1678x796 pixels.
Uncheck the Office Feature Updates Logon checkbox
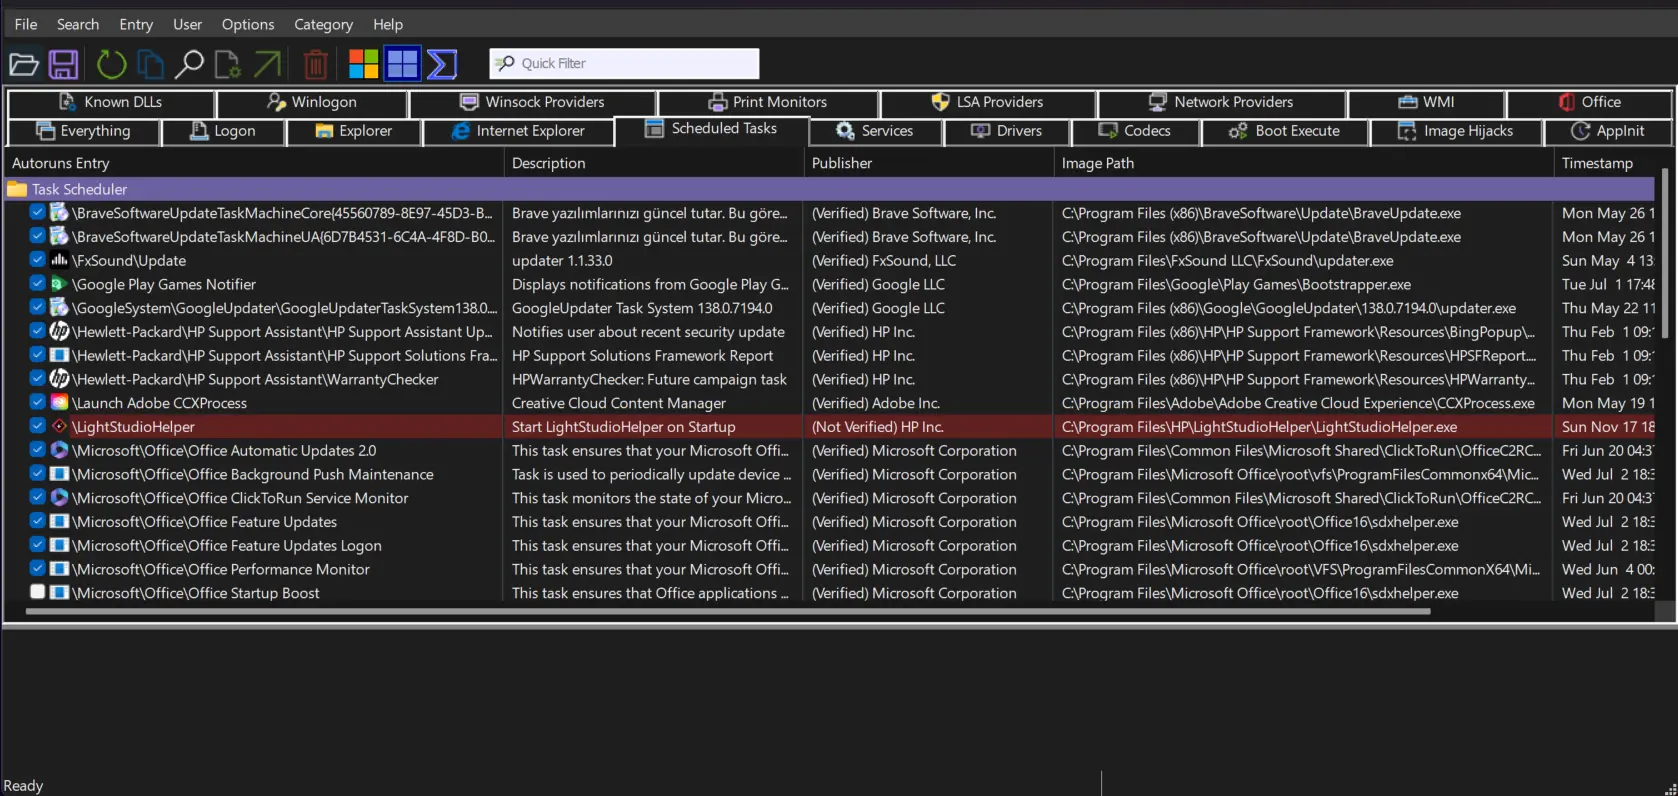point(37,545)
